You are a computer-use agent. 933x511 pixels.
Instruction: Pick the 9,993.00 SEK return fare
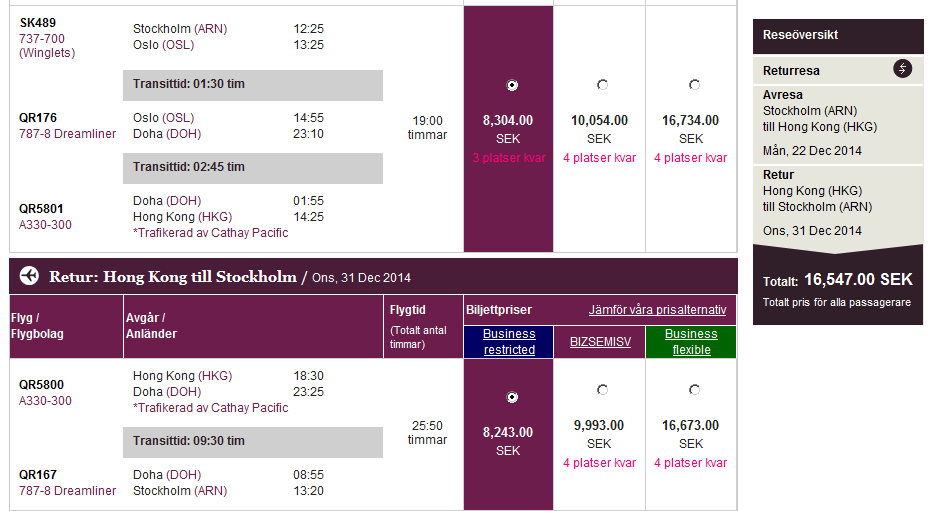602,390
